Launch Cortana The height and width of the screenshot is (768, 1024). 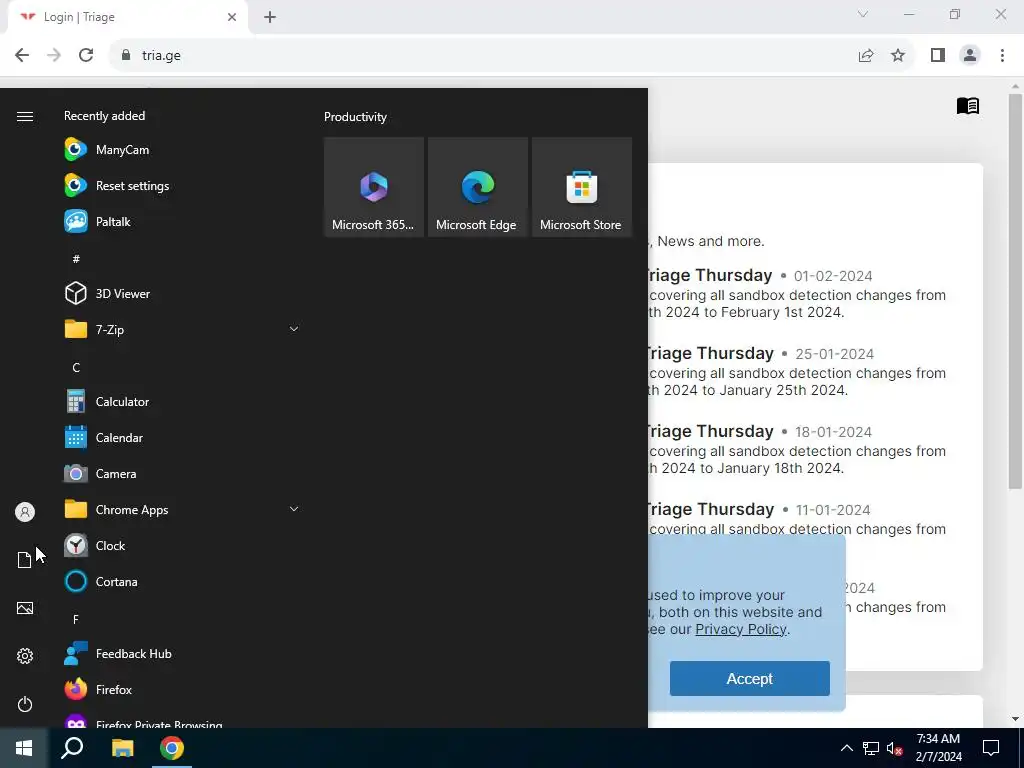(182, 581)
